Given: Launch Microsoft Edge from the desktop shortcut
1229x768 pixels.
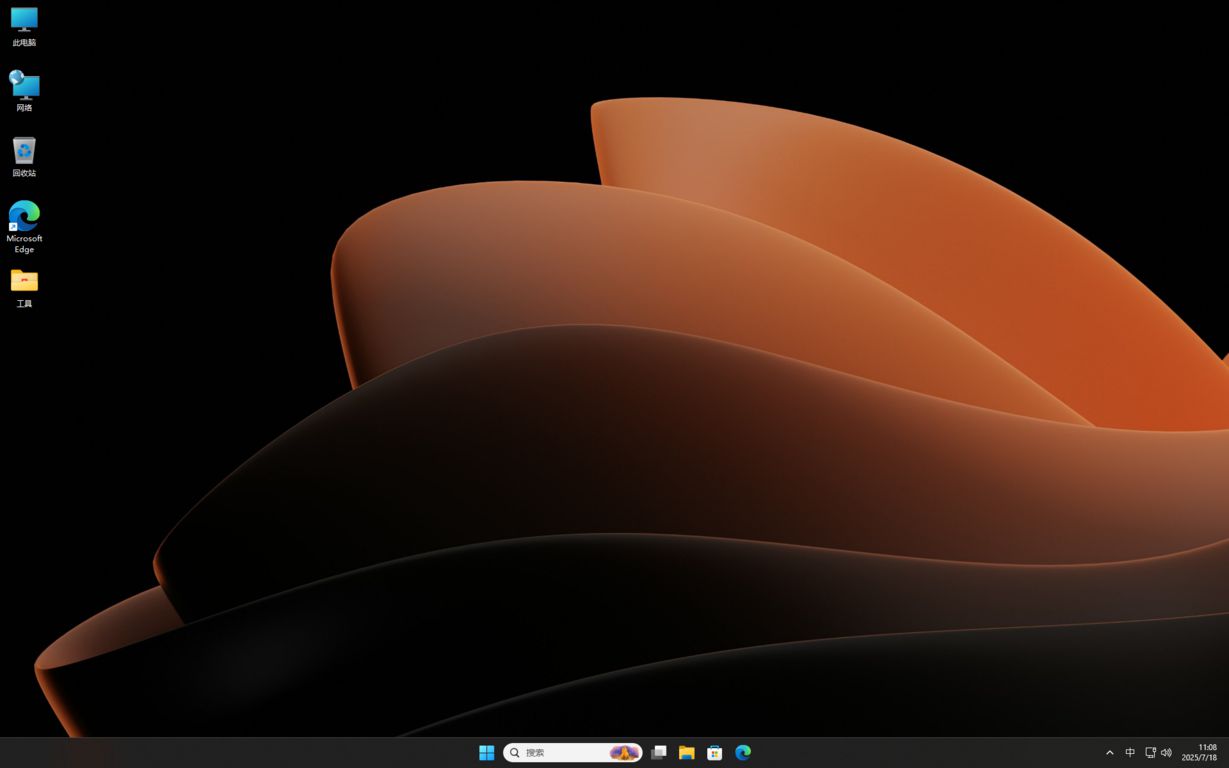Looking at the screenshot, I should click(x=23, y=218).
